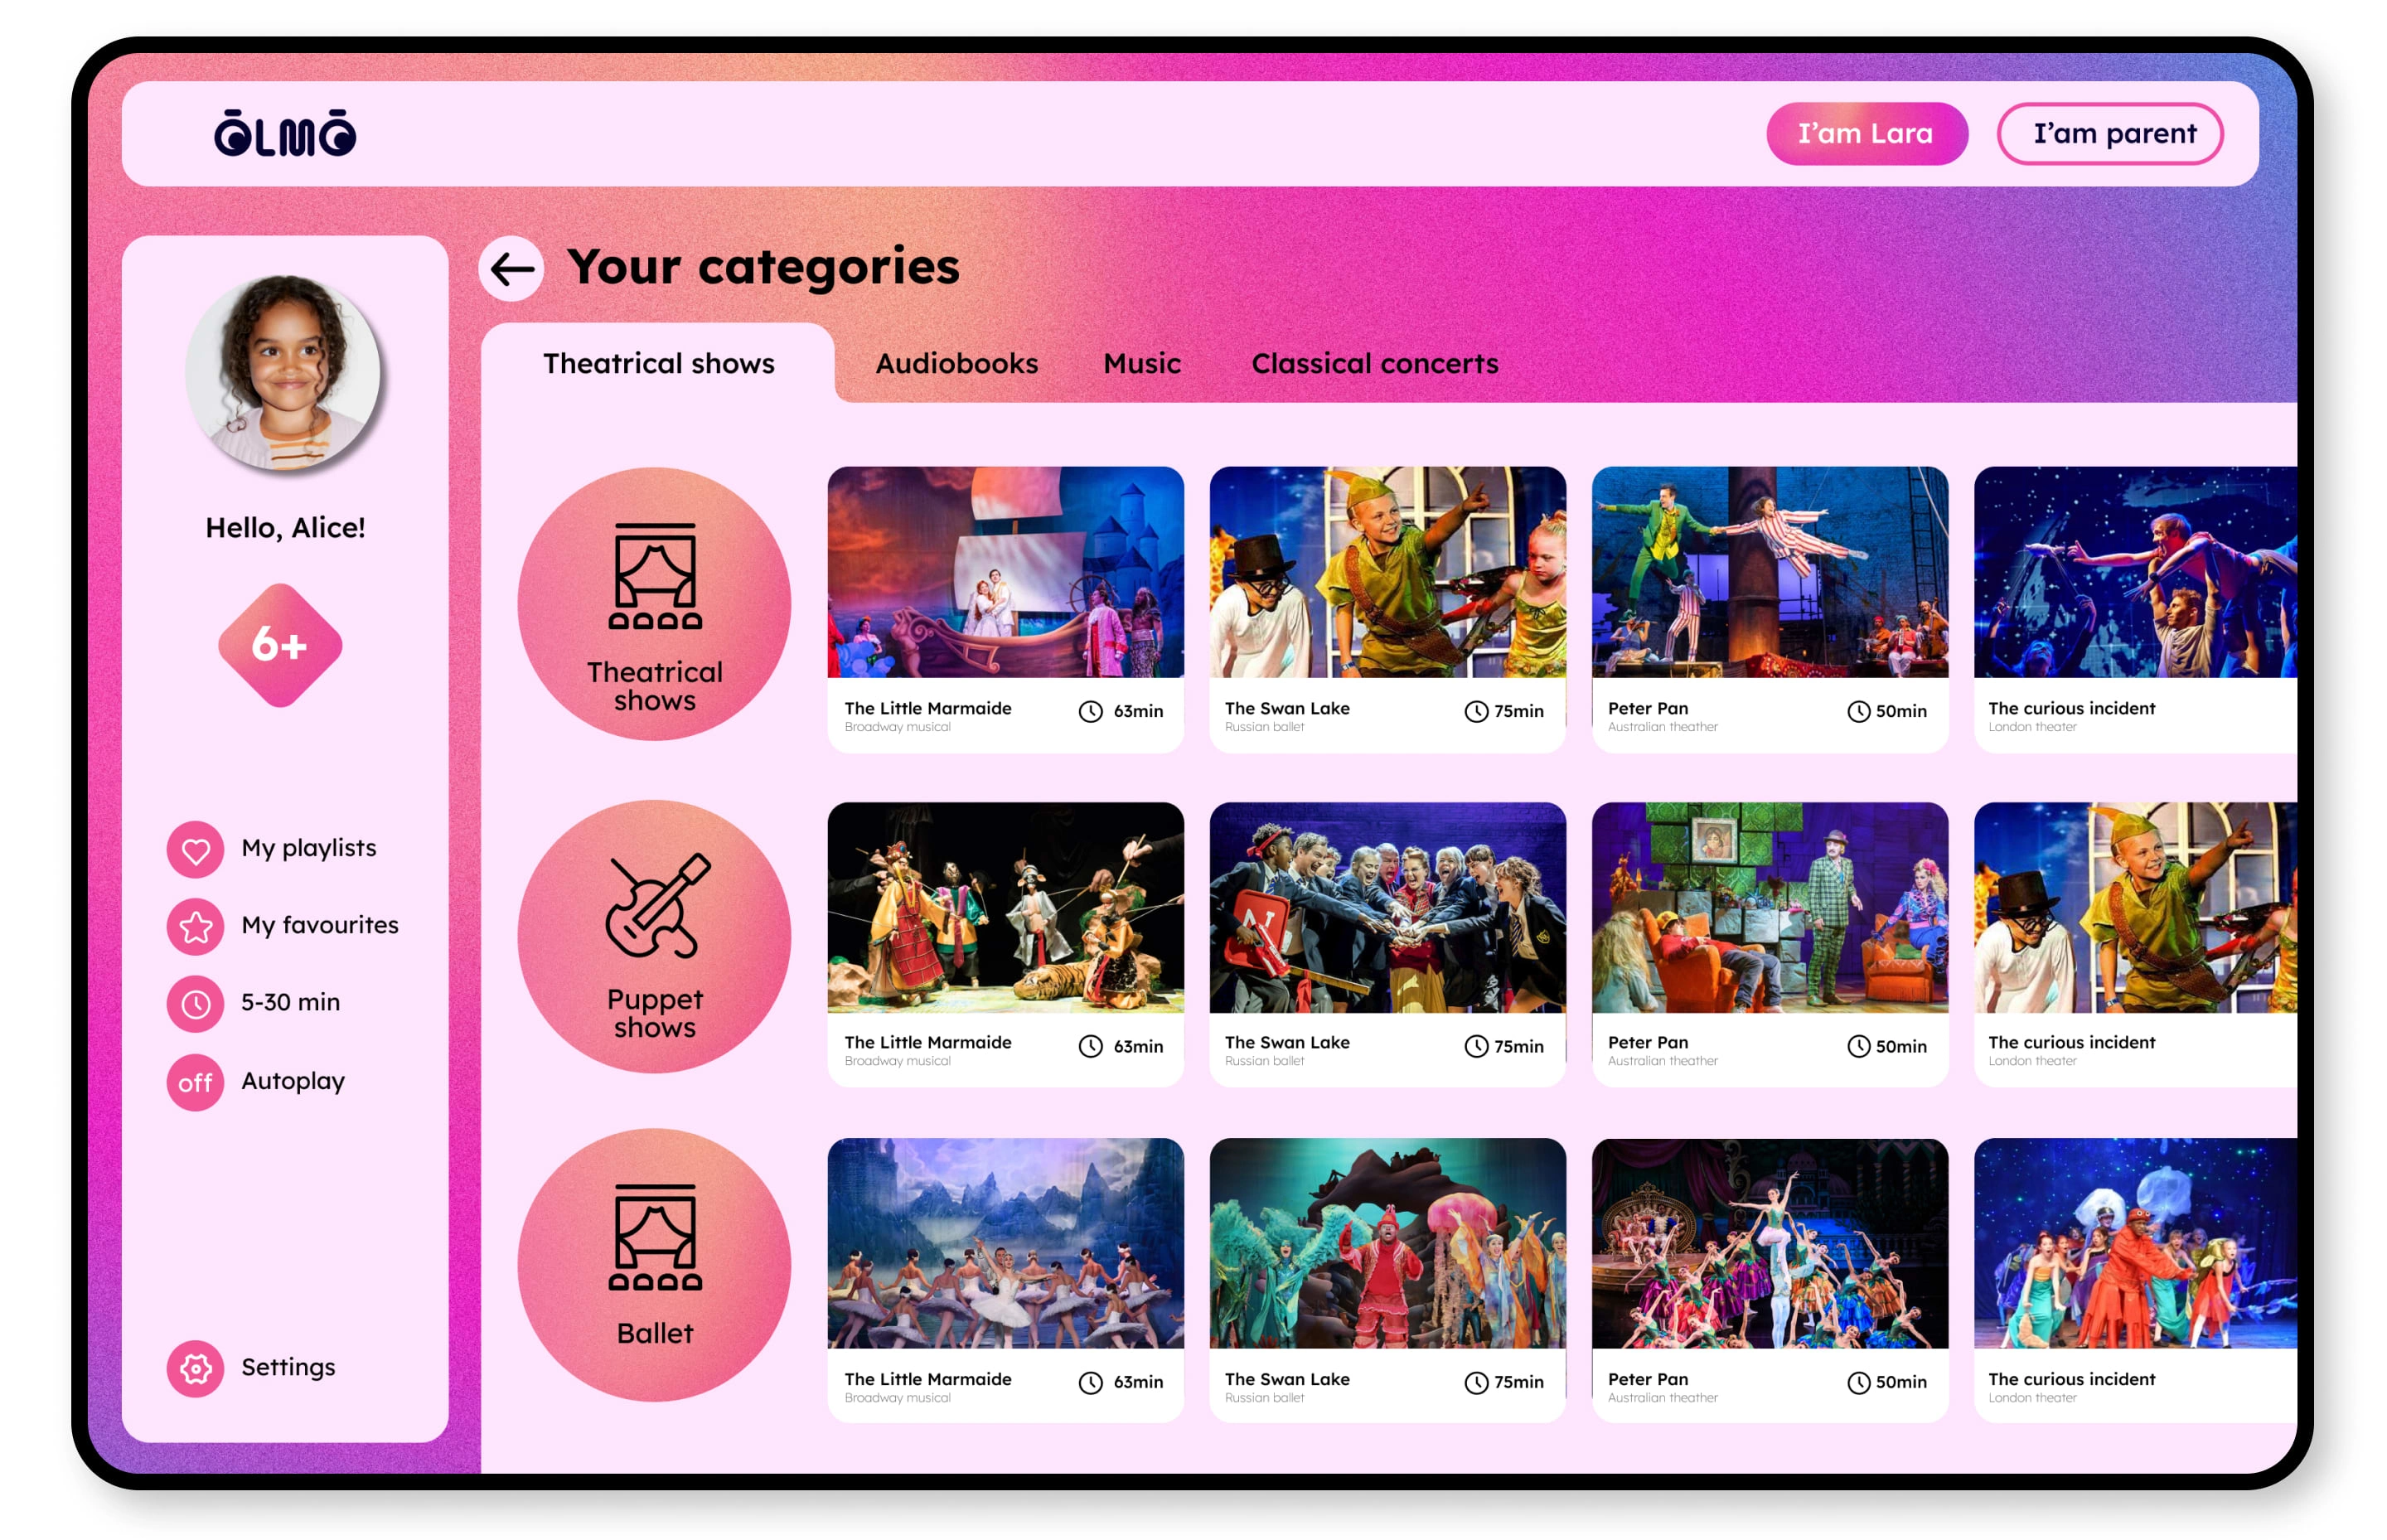
Task: Open My playlists heart icon
Action: point(195,850)
